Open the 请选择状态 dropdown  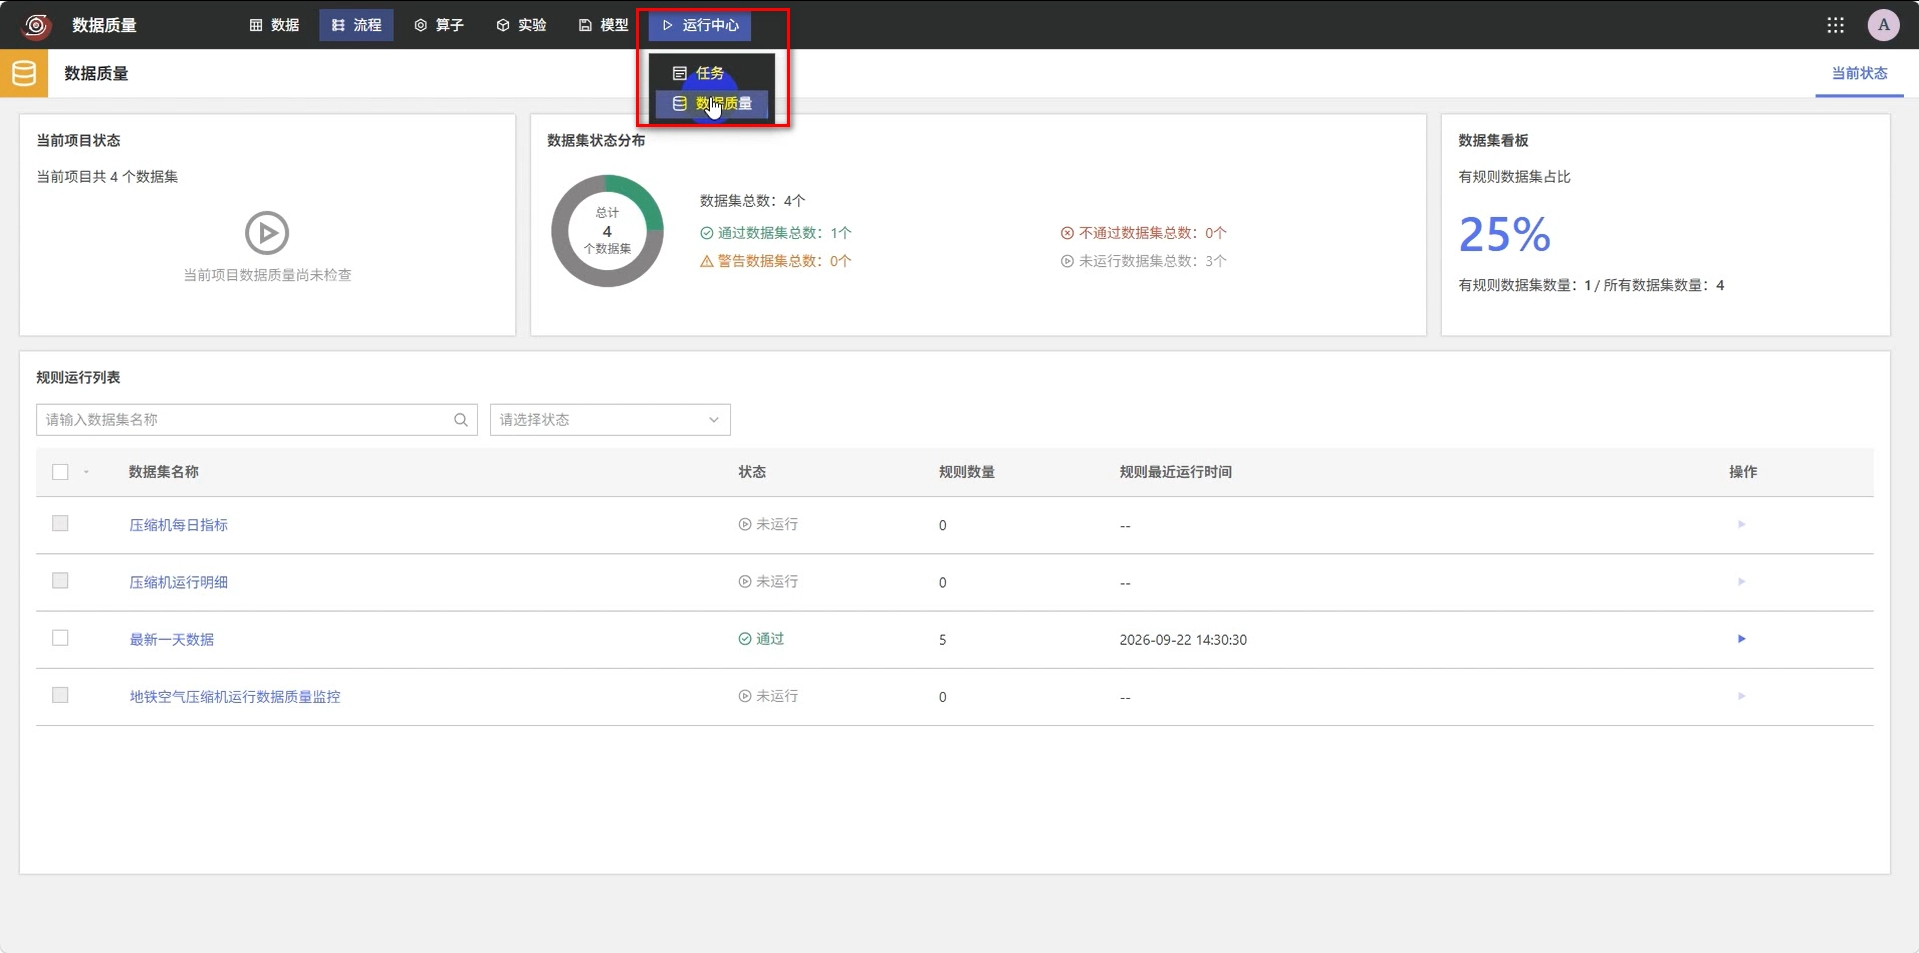click(610, 420)
